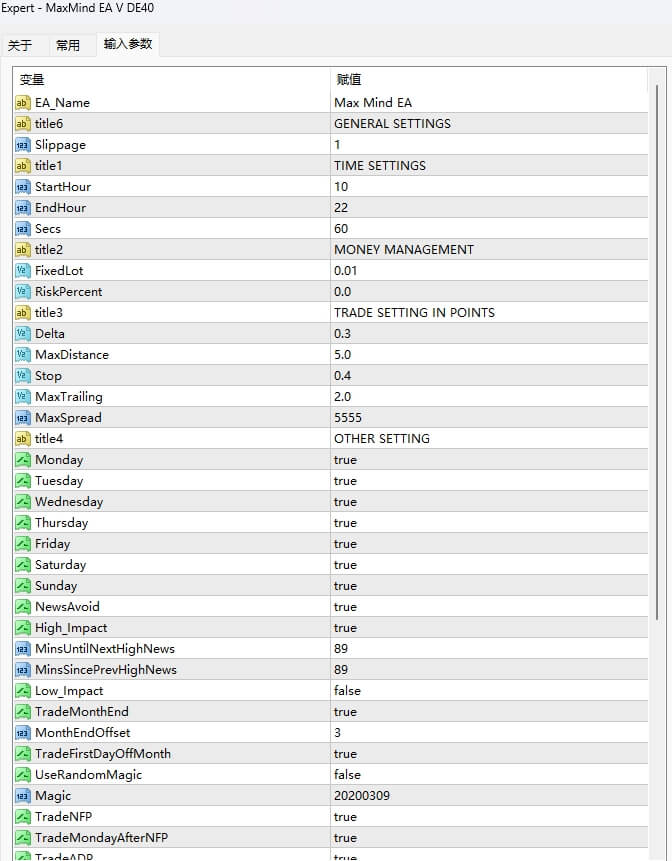Toggle the Low_Impact false value
The image size is (672, 861).
coord(347,690)
